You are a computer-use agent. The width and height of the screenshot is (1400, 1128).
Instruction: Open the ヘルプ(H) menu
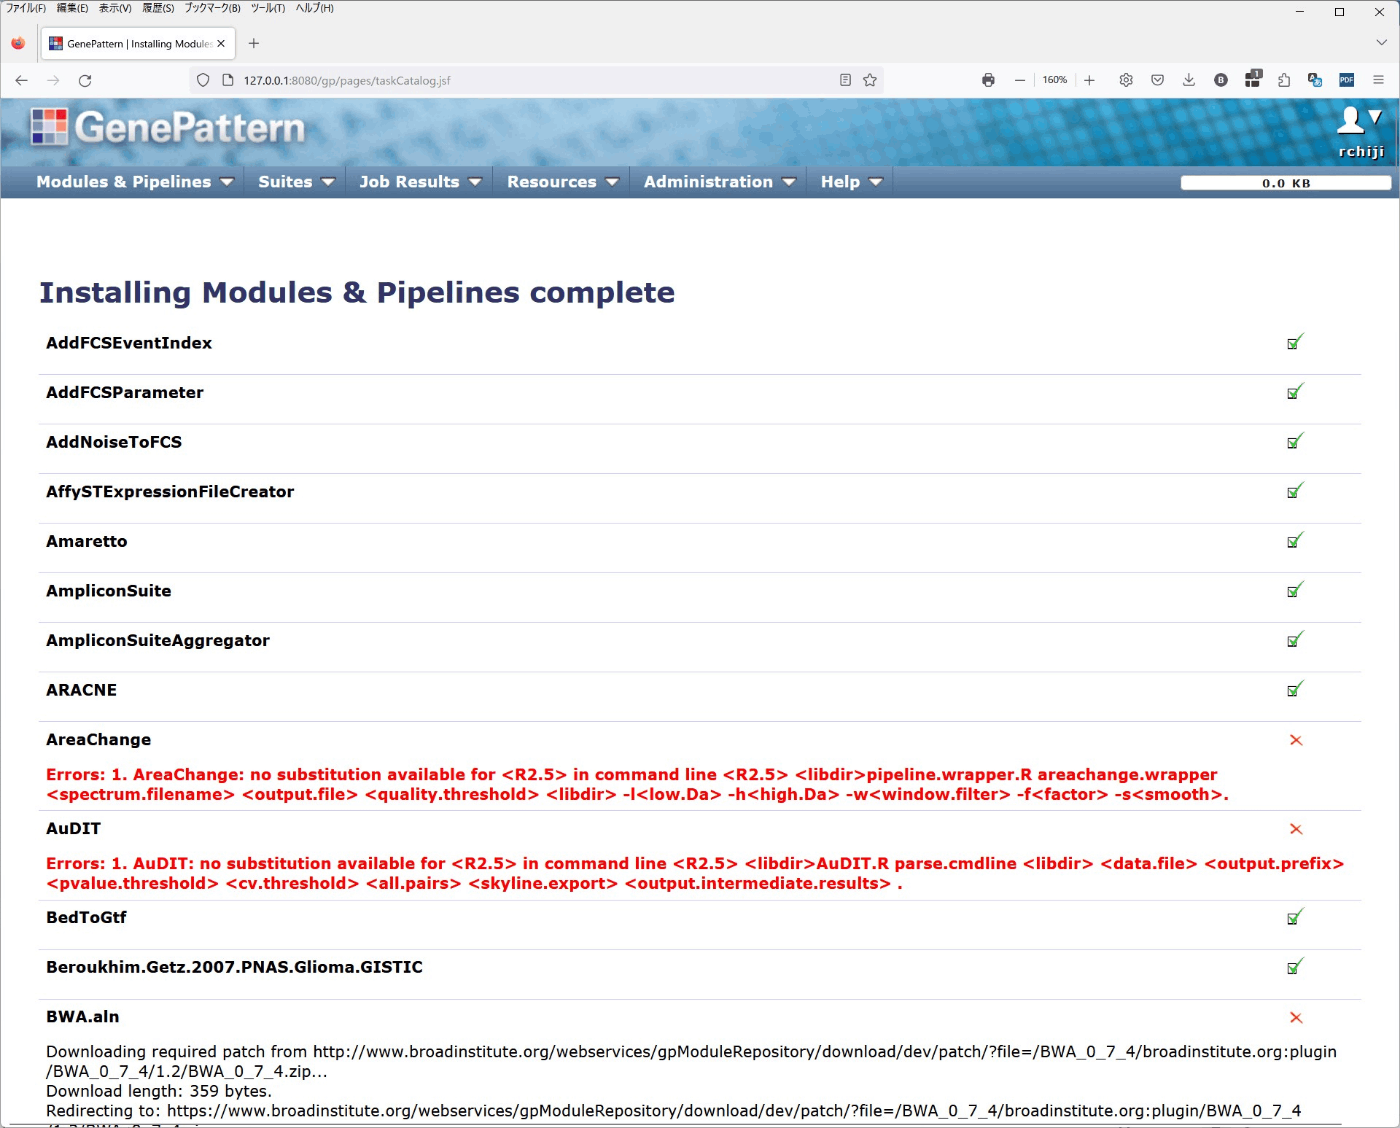pos(314,8)
